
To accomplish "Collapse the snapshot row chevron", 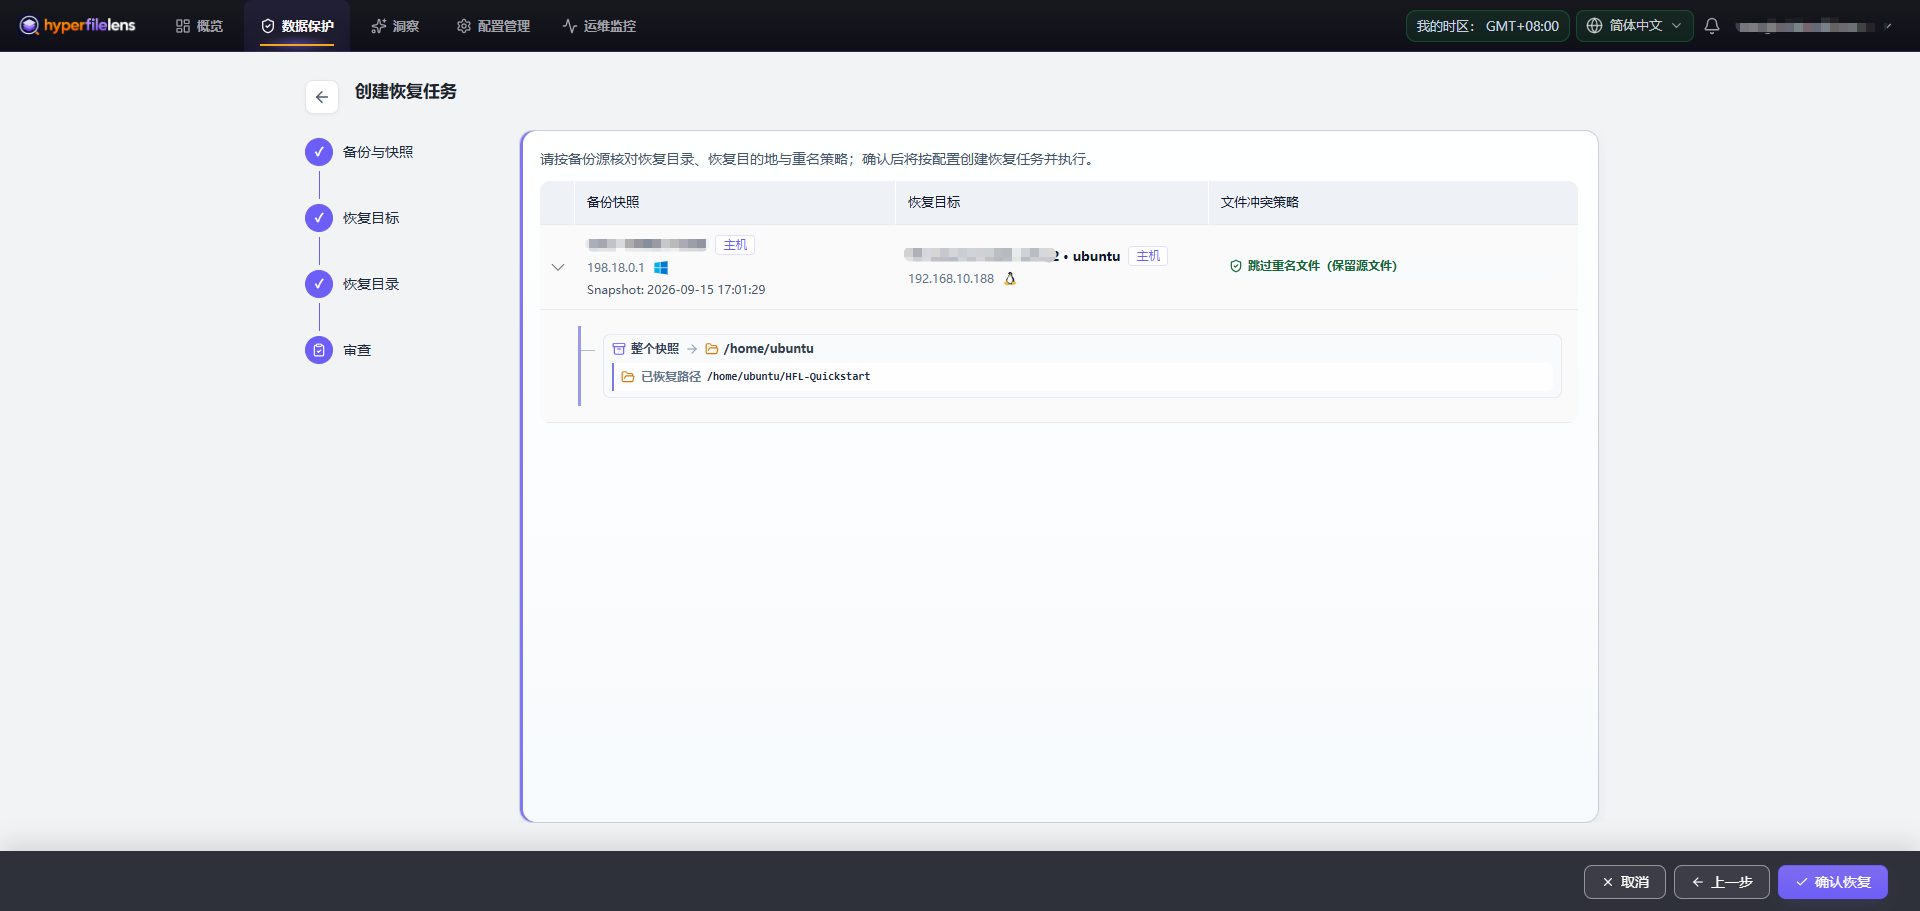I will pyautogui.click(x=558, y=267).
